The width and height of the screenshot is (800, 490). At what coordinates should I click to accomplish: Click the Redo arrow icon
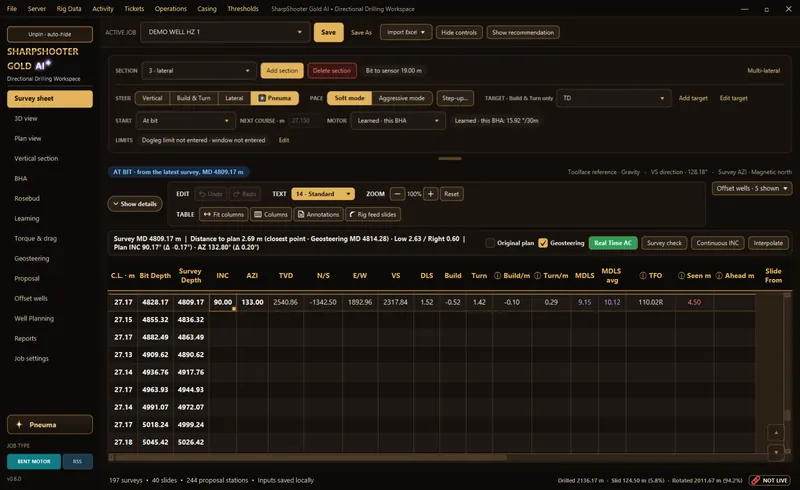236,194
